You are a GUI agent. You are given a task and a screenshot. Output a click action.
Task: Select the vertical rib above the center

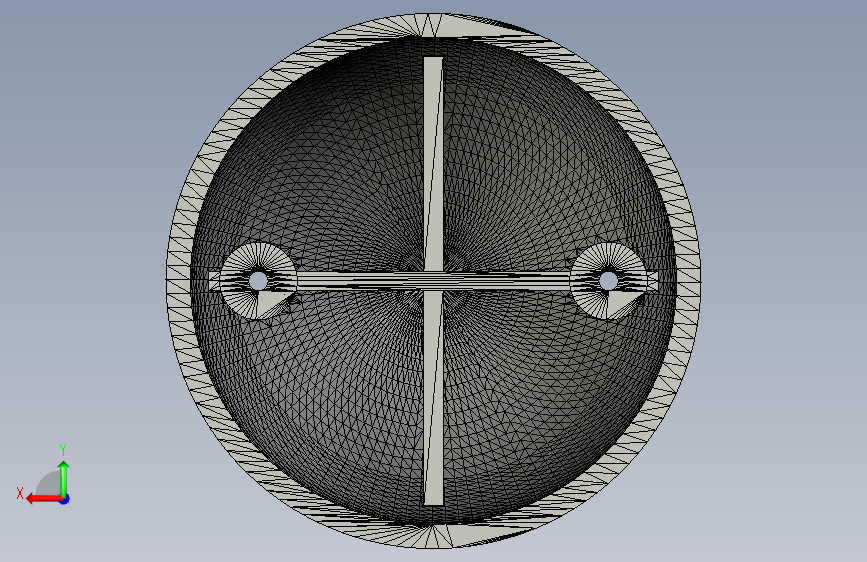[434, 164]
